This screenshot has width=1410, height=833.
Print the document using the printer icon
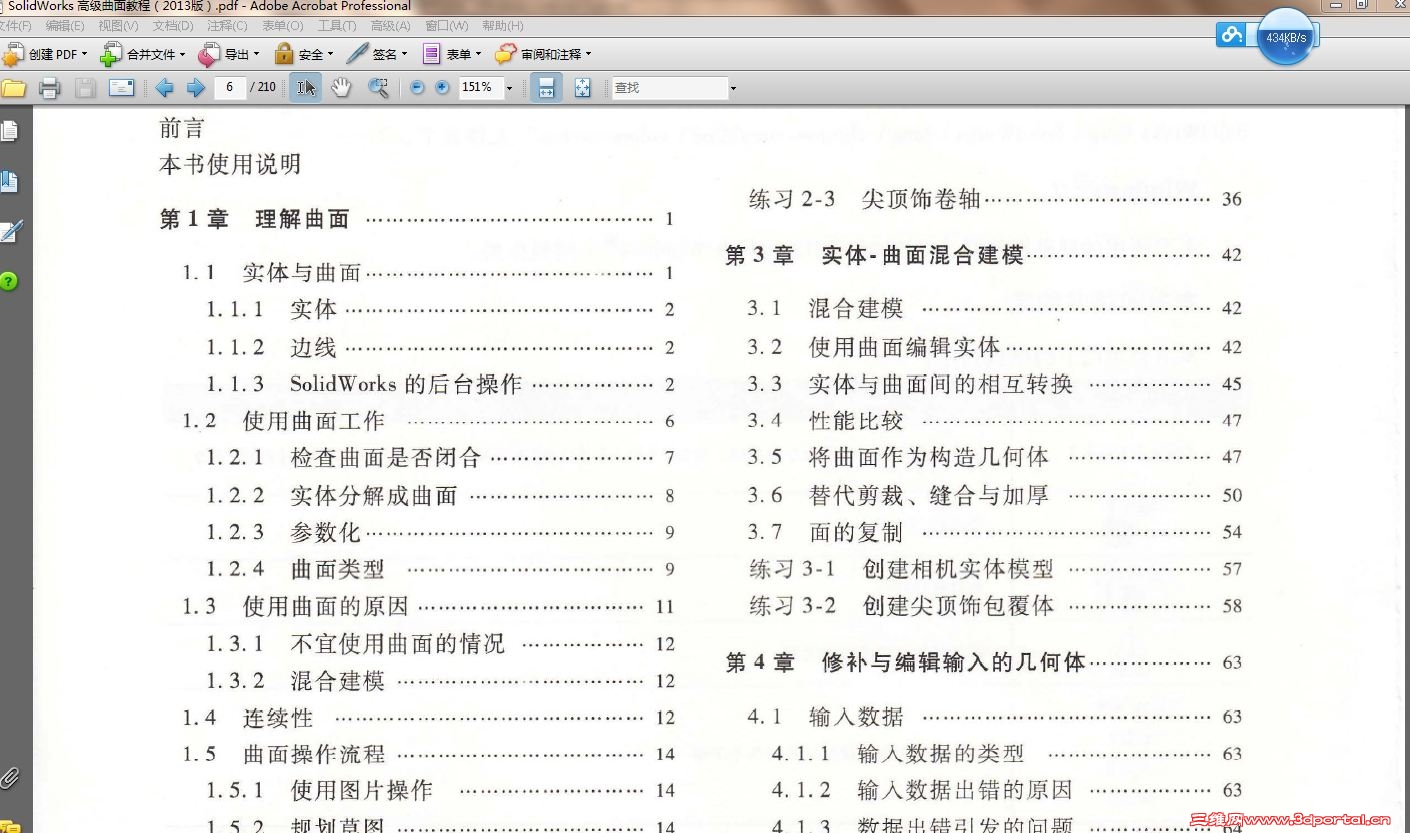[50, 88]
